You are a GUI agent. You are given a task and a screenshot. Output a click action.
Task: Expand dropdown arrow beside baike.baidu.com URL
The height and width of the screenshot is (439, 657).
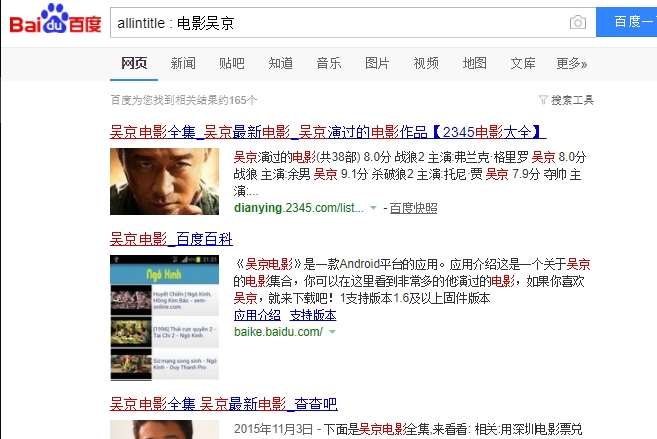click(x=332, y=332)
